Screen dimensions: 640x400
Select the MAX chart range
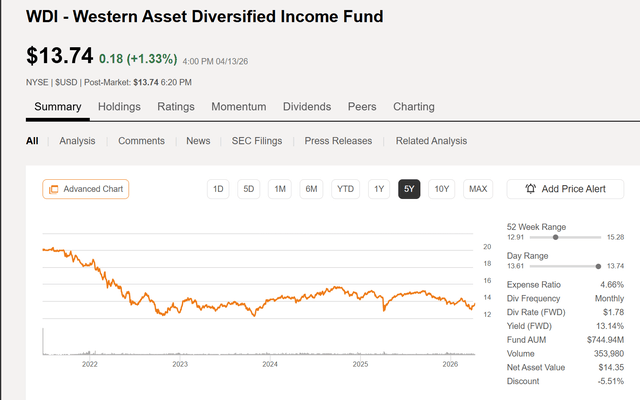tap(478, 189)
